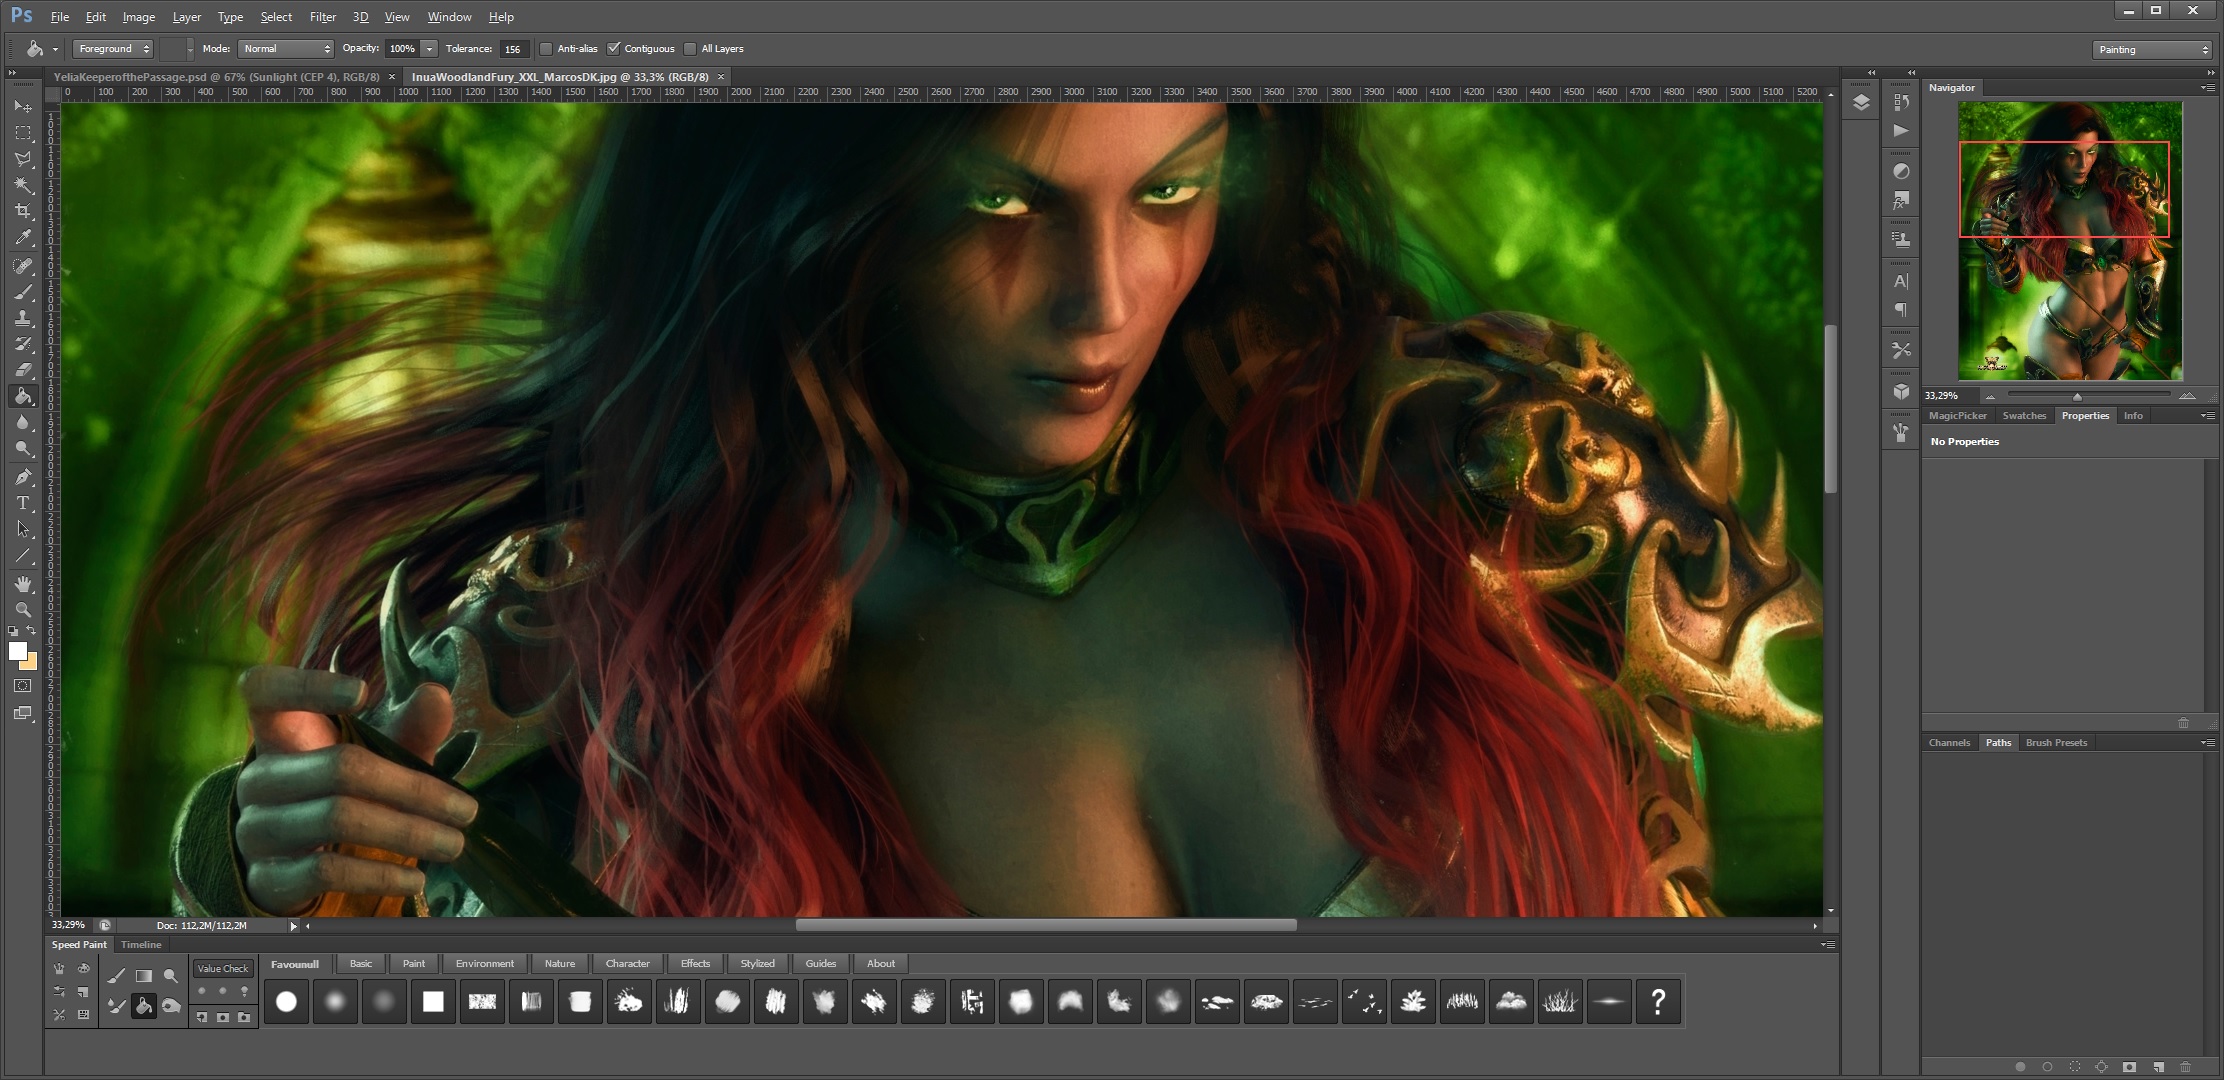
Task: Select the Hand tool
Action: point(23,584)
